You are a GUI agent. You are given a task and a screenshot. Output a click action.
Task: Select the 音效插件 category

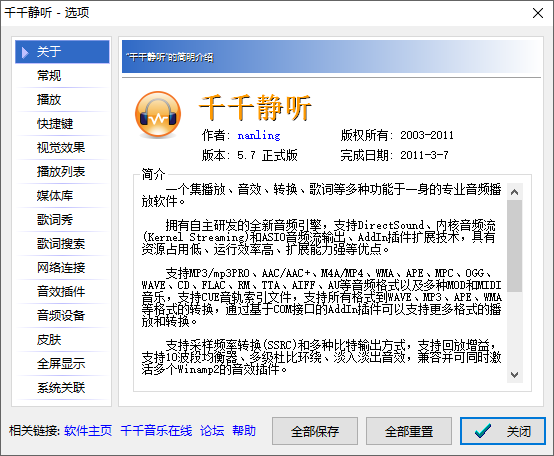click(62, 292)
